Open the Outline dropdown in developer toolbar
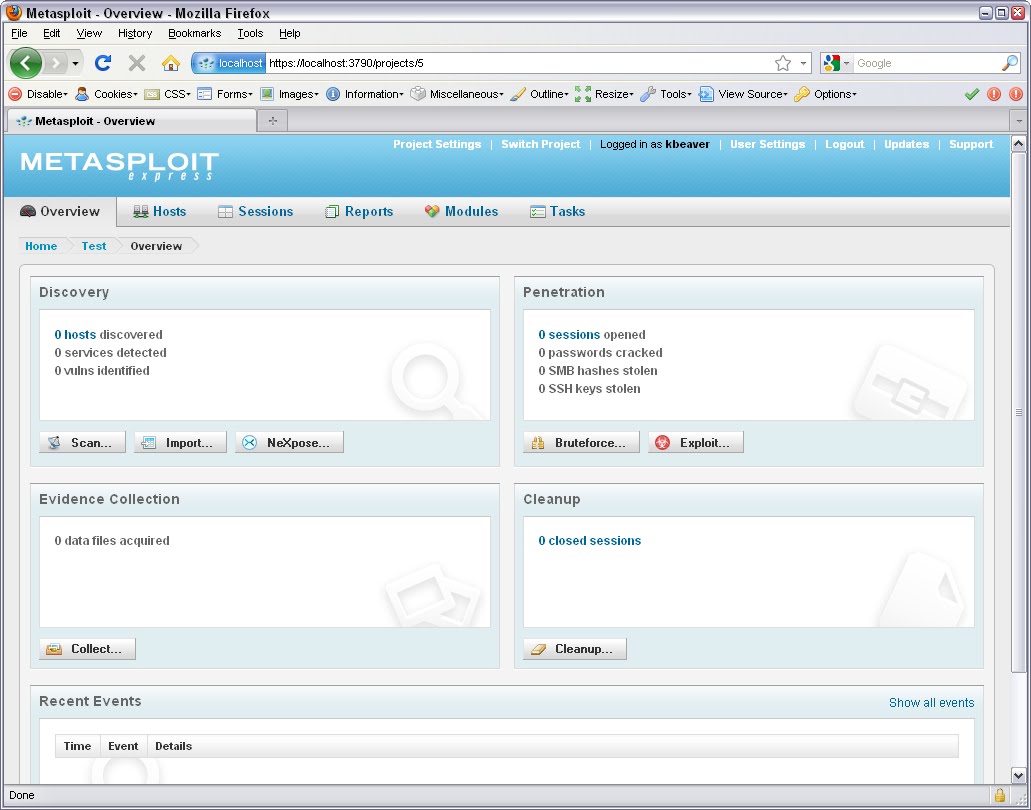The height and width of the screenshot is (810, 1031). 540,94
